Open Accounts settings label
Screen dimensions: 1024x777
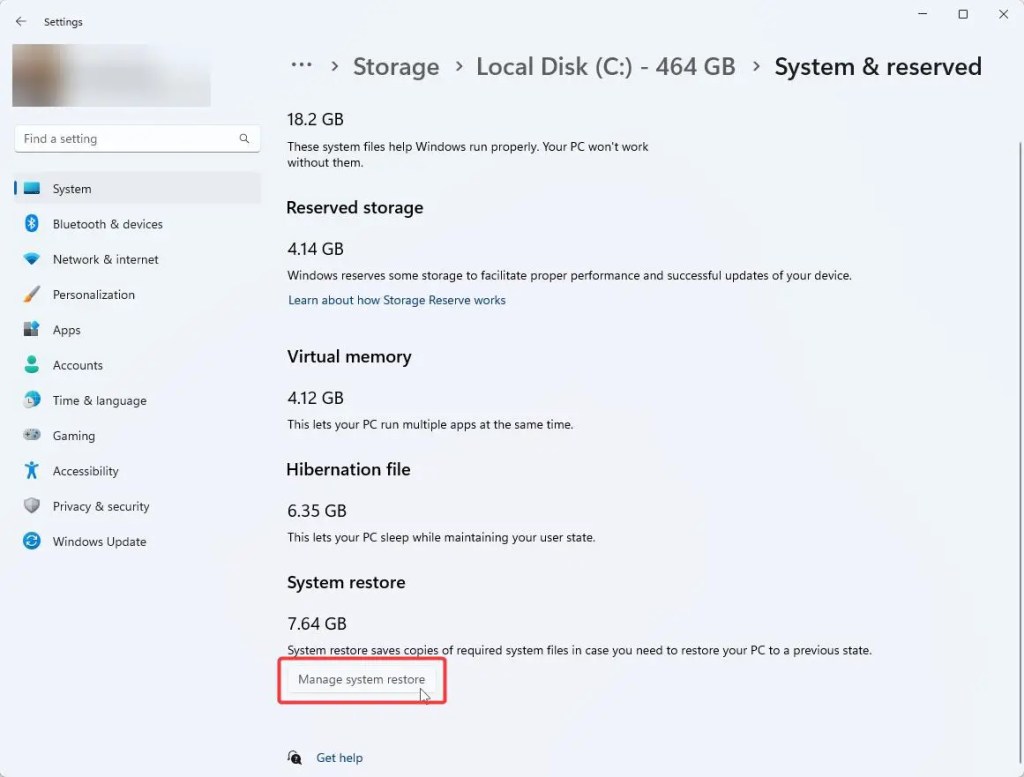pyautogui.click(x=78, y=365)
